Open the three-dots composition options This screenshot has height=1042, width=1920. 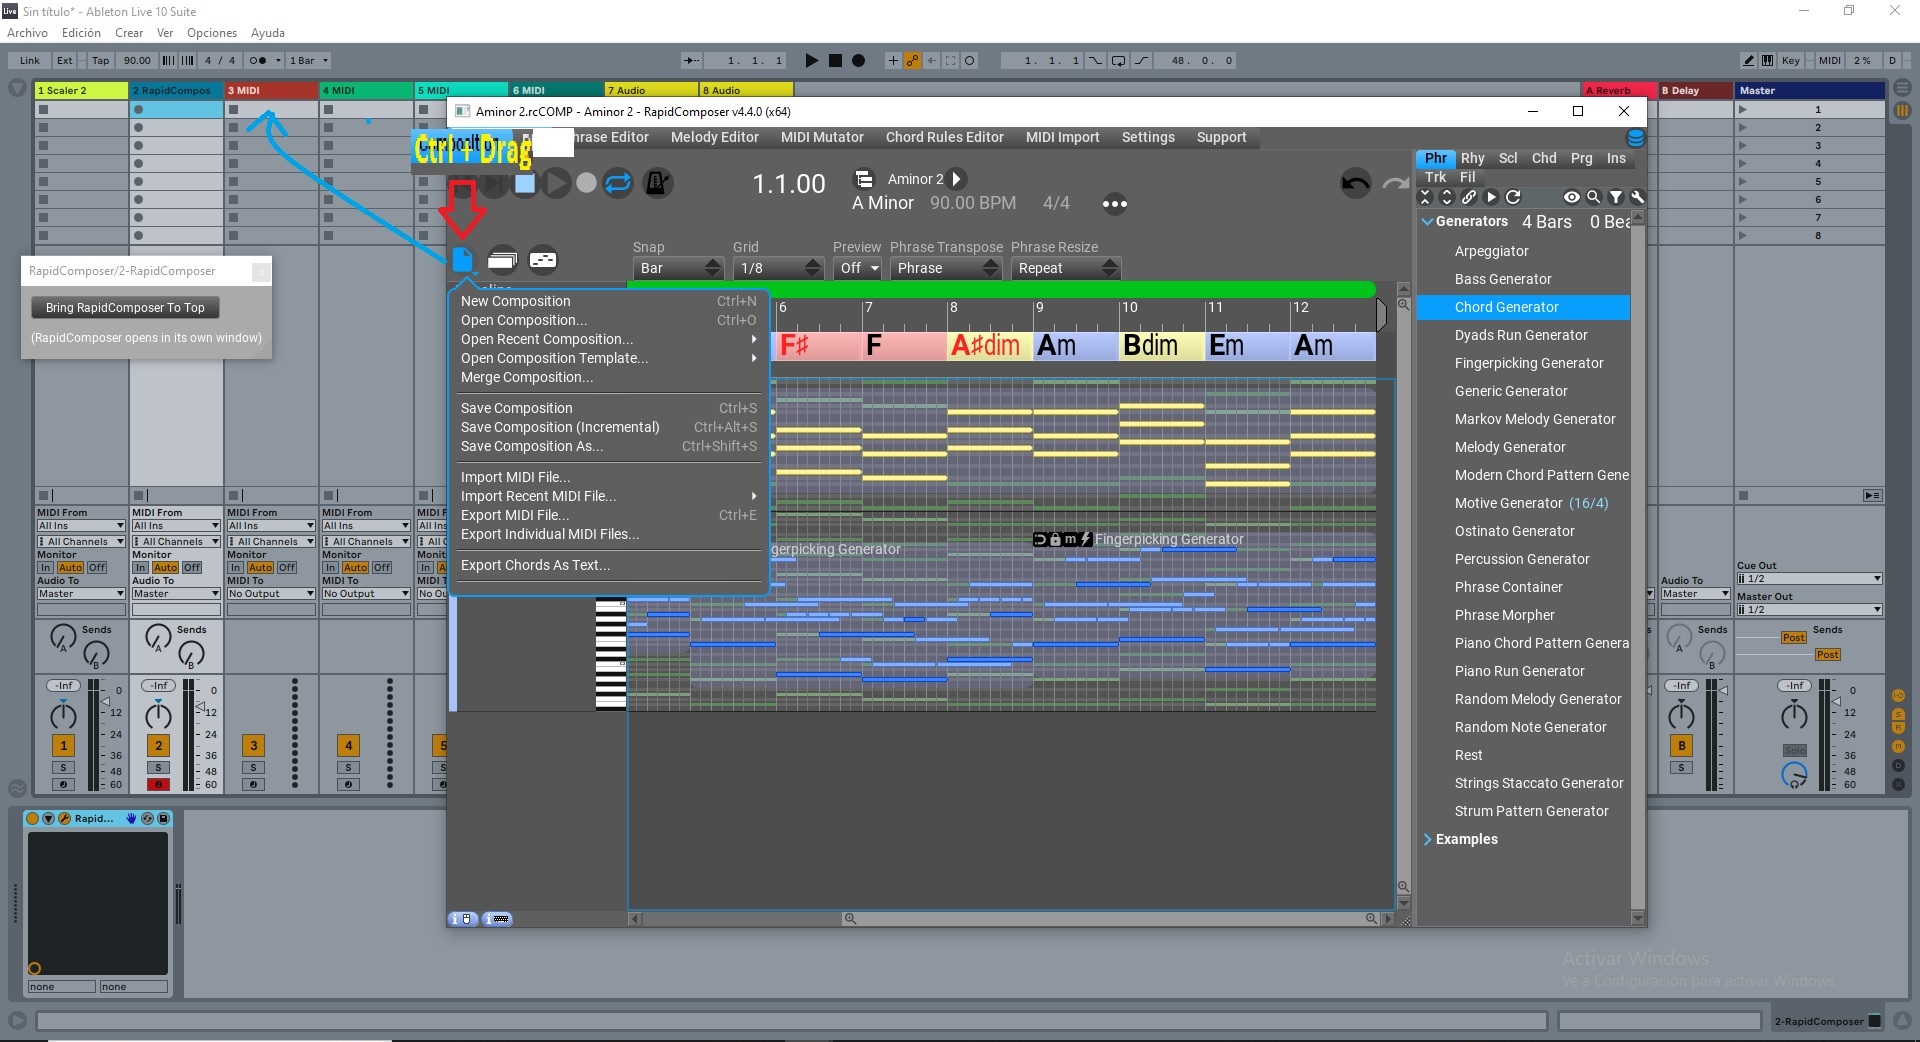(1115, 204)
